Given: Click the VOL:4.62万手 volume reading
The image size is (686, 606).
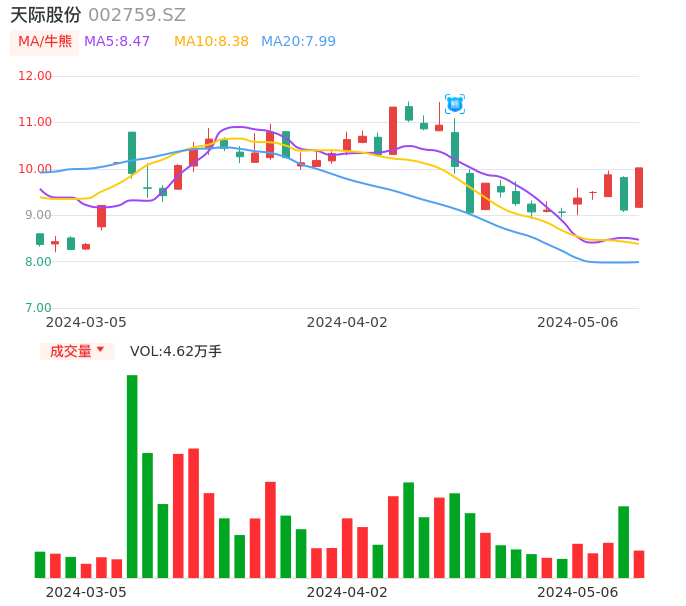Looking at the screenshot, I should tap(176, 351).
